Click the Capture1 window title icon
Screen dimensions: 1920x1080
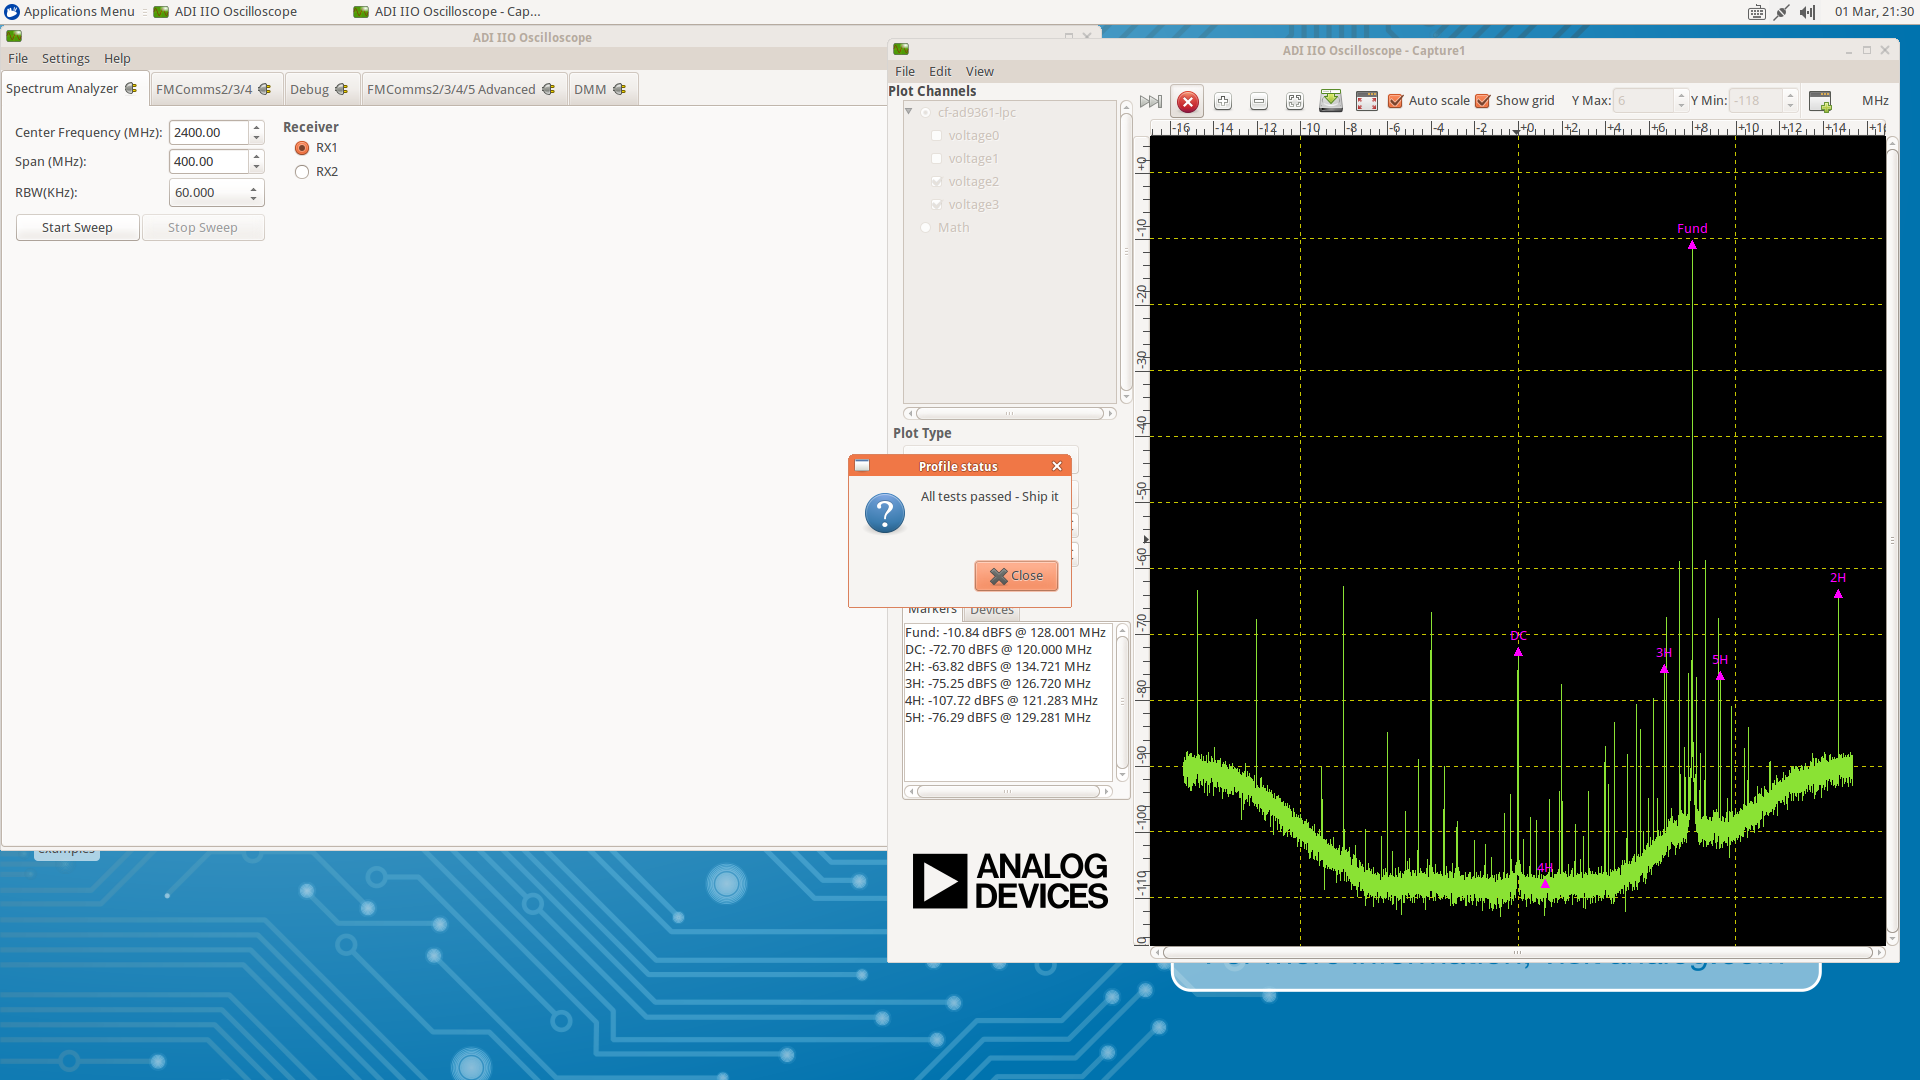coord(901,49)
